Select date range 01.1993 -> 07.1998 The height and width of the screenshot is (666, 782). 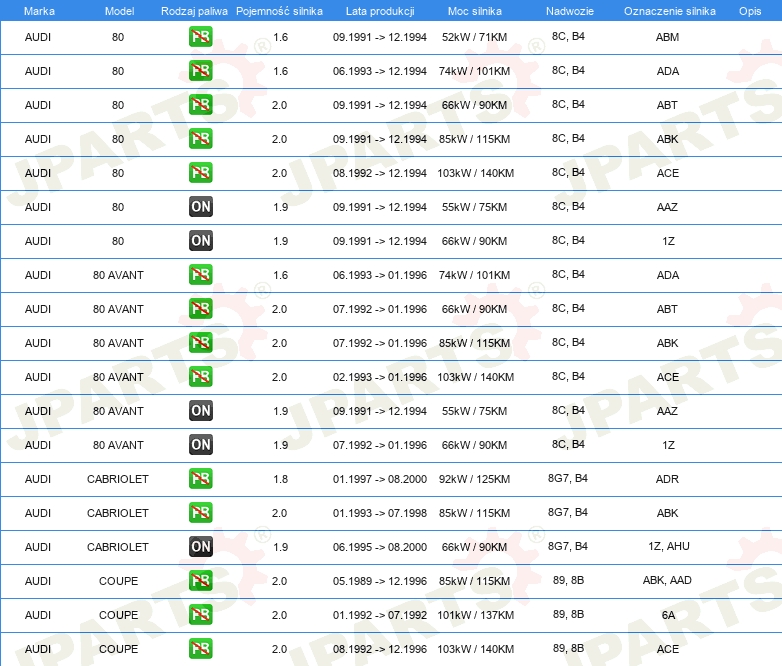tap(380, 513)
